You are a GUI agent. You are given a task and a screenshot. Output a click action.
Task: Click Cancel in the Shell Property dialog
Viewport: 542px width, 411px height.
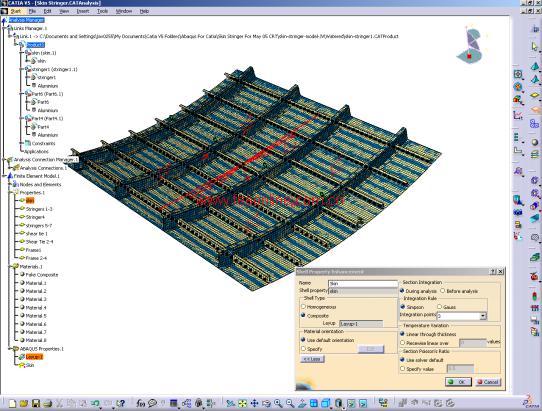coord(488,382)
